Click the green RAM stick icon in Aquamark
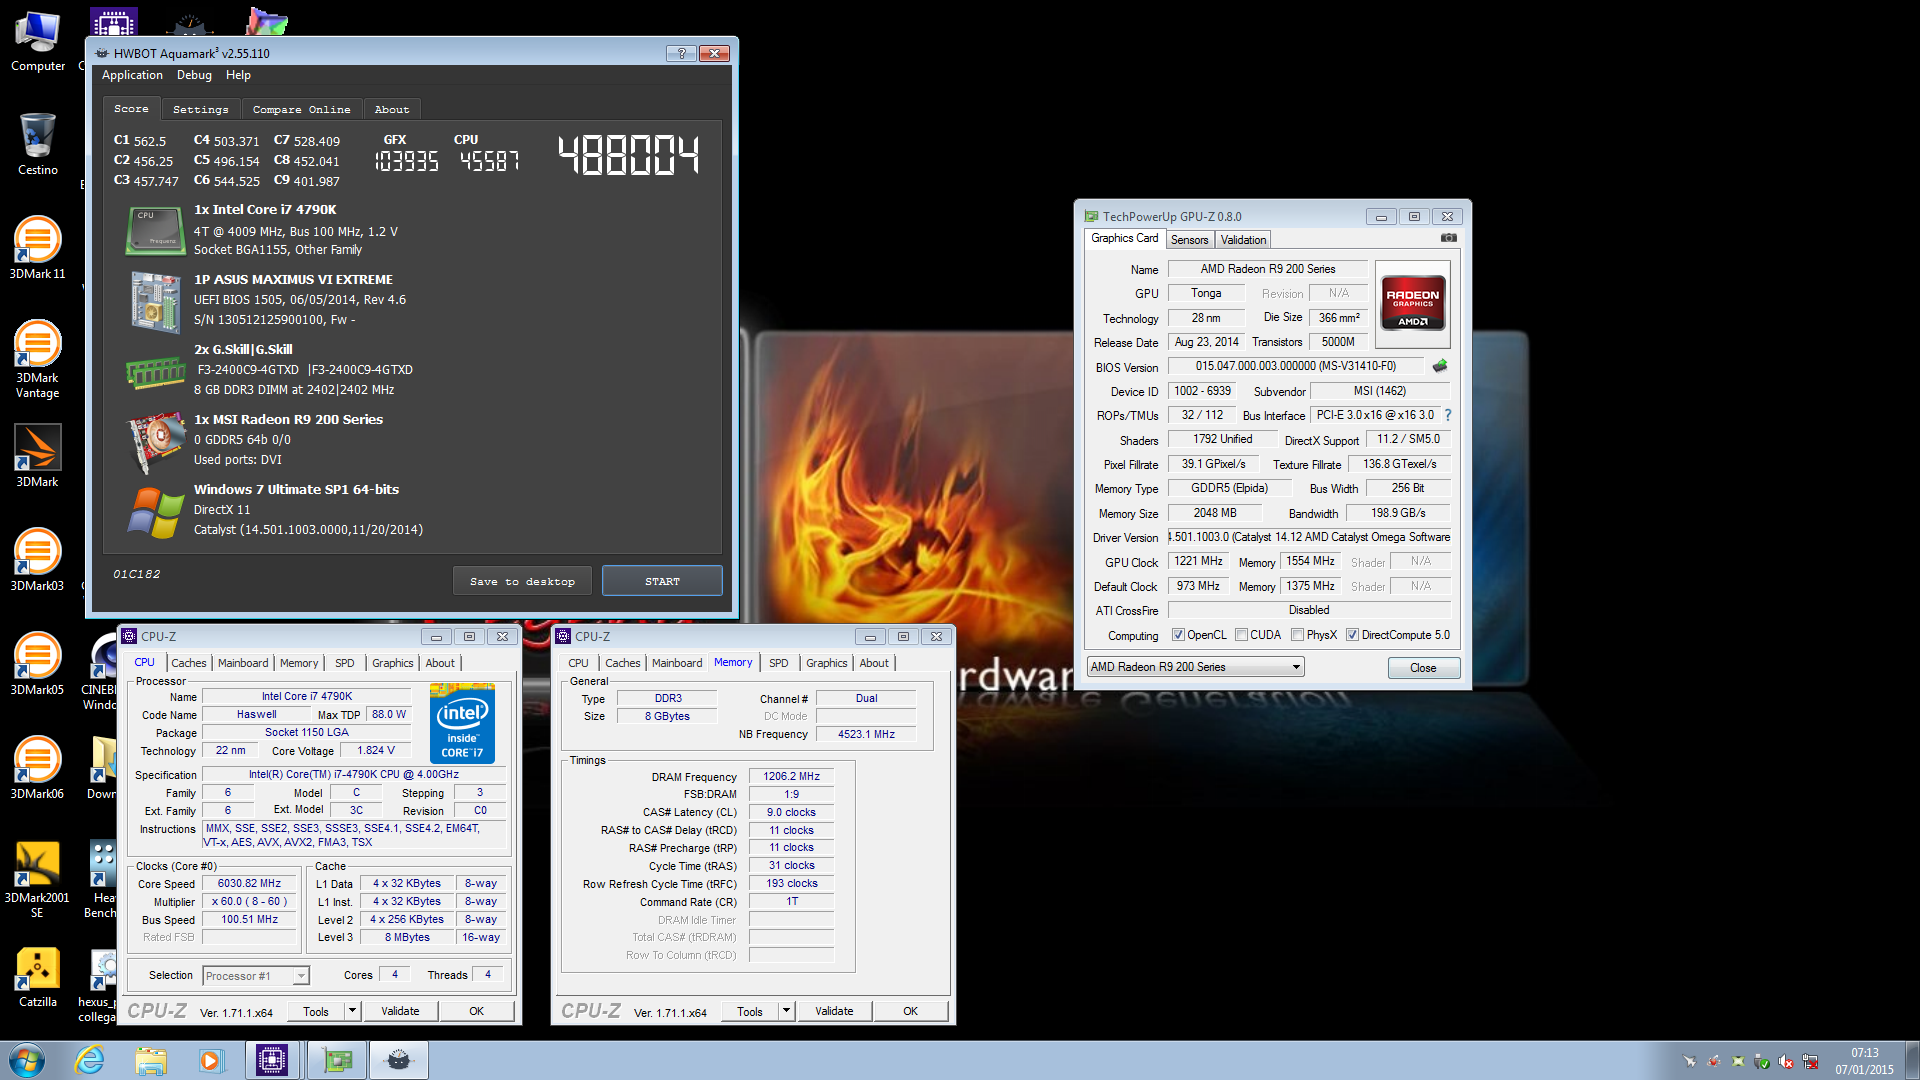This screenshot has height=1080, width=1920. 155,373
